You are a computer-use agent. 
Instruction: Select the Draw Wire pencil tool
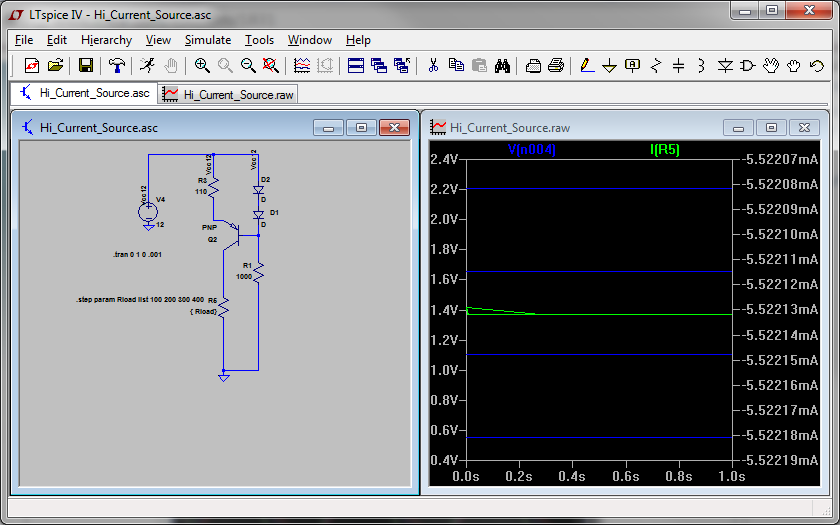(x=587, y=66)
